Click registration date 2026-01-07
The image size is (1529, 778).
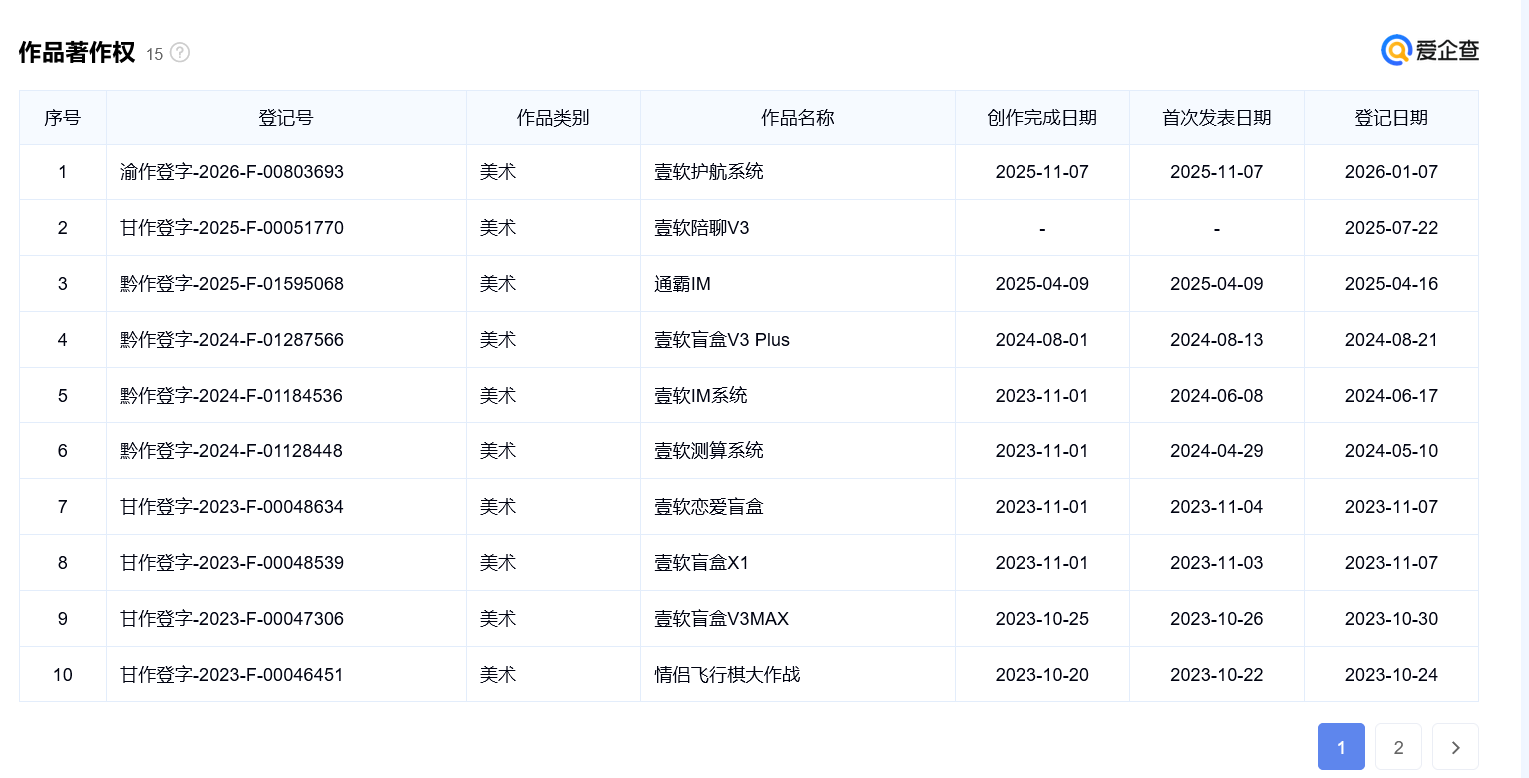coord(1391,172)
